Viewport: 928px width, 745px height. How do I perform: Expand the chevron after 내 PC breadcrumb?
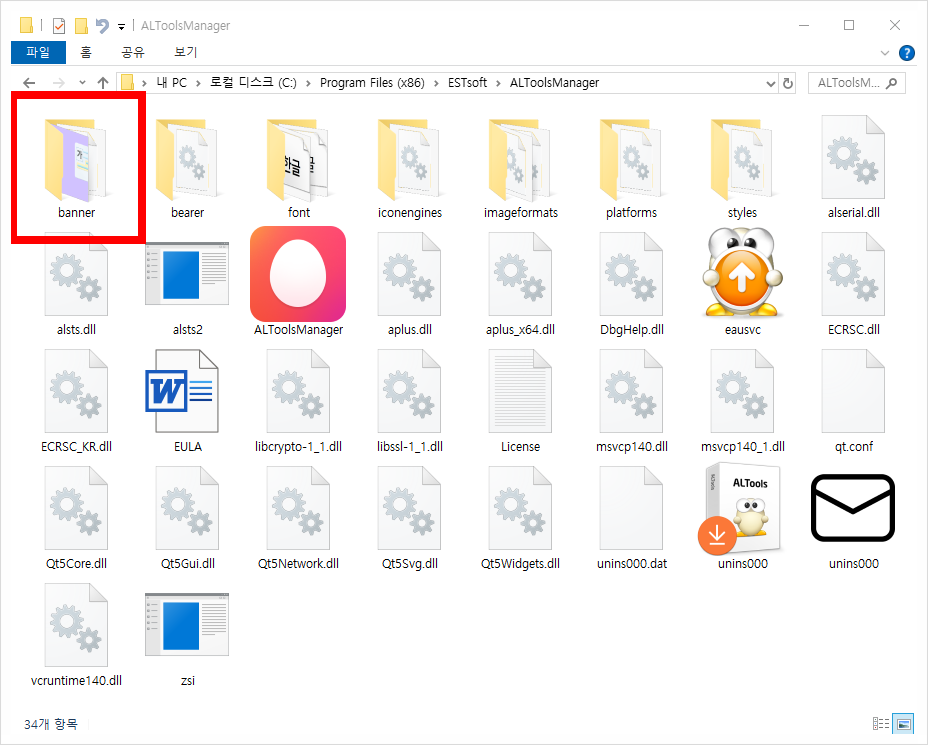[199, 83]
